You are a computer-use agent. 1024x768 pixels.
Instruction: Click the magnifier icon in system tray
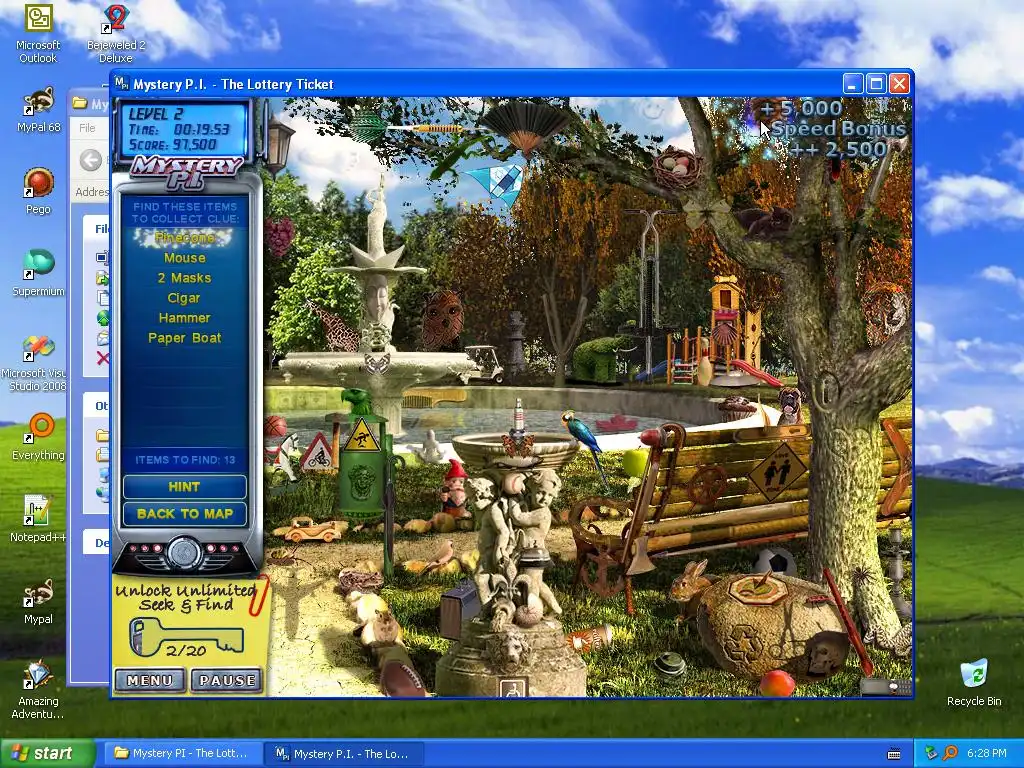click(950, 753)
